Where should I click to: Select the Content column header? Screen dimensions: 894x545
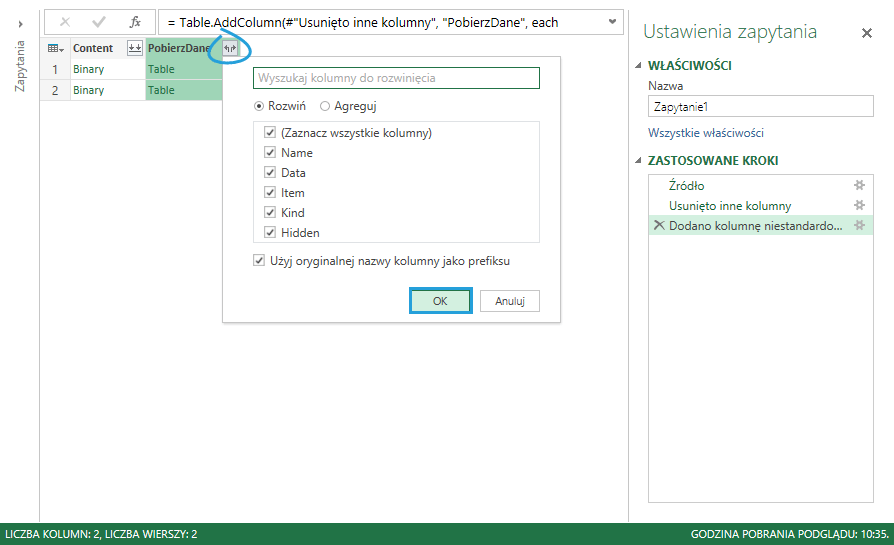pos(93,48)
